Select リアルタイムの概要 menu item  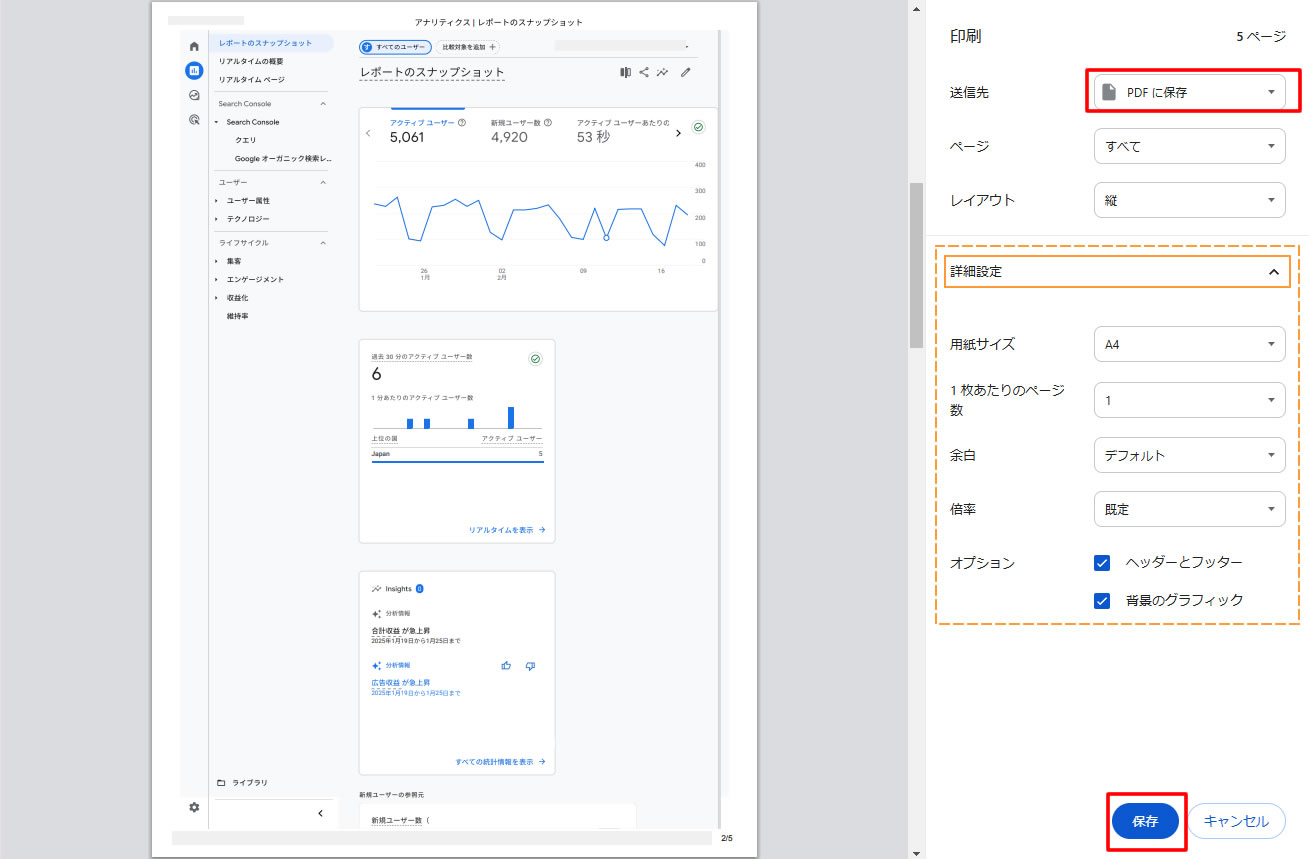point(251,61)
